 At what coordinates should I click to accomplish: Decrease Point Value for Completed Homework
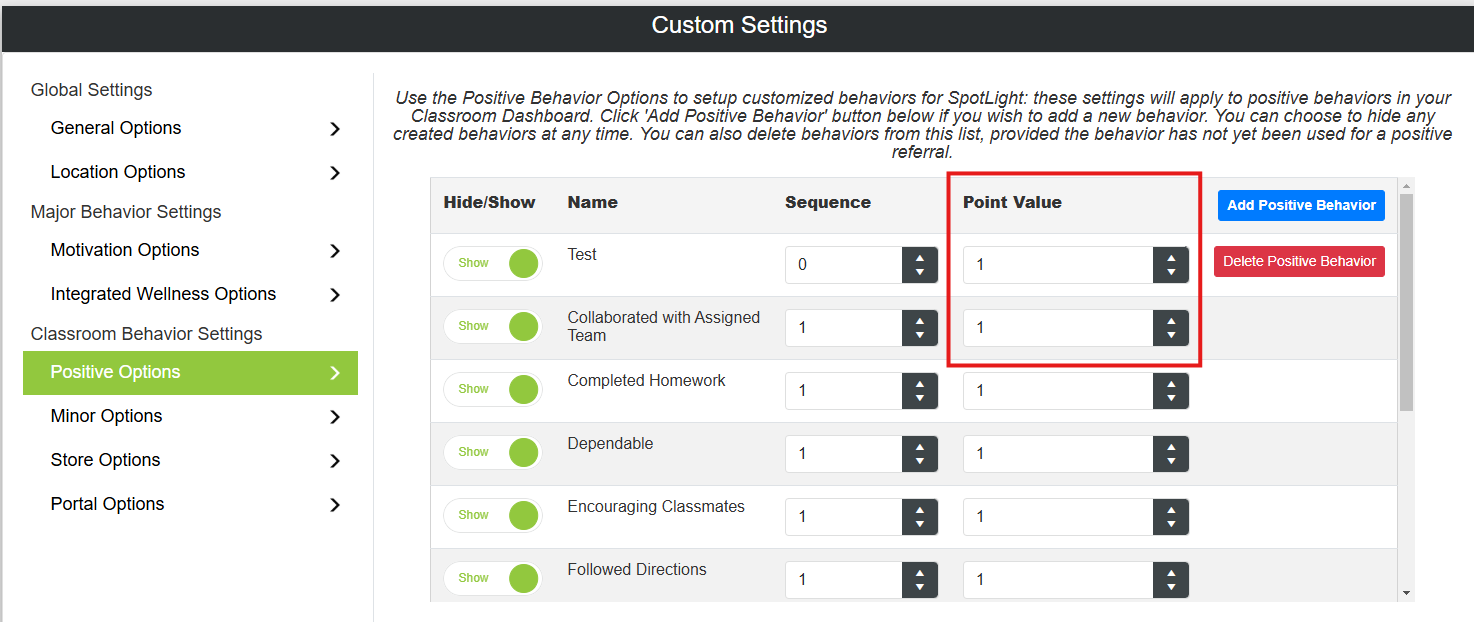(1171, 398)
